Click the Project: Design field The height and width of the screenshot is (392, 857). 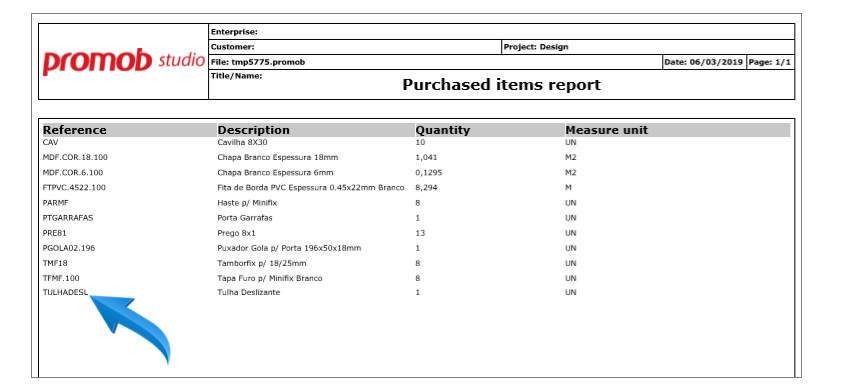(648, 47)
